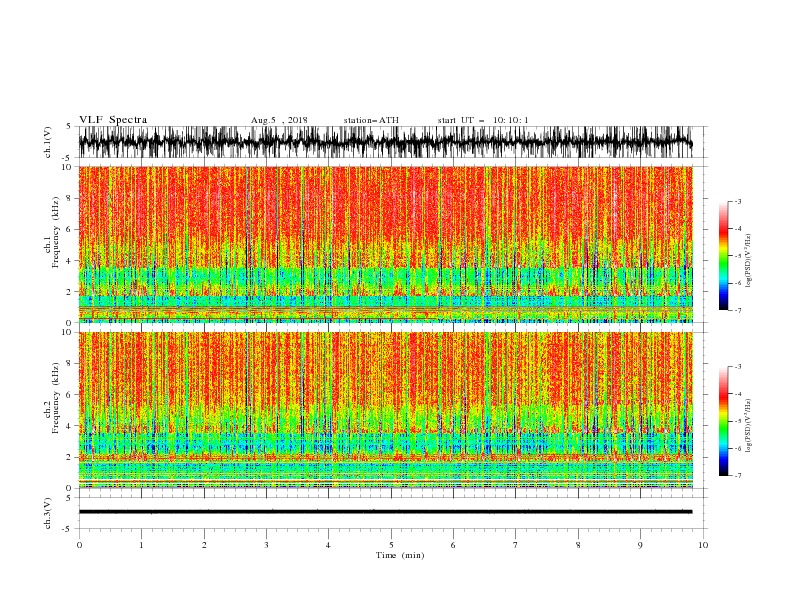Image resolution: width=792 pixels, height=612 pixels.
Task: Click time axis tick label "9"
Action: click(640, 545)
